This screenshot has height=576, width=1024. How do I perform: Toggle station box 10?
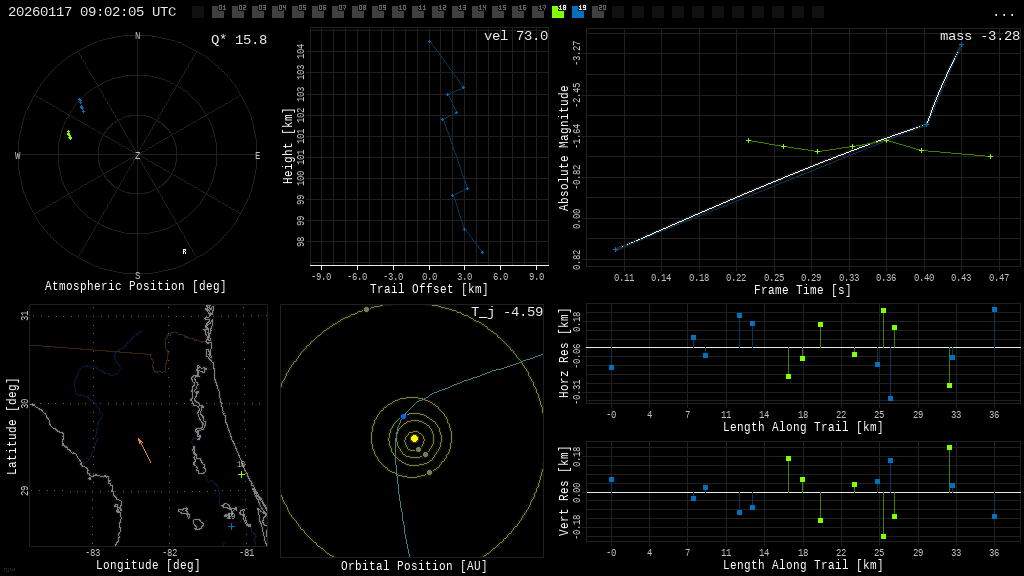(398, 12)
